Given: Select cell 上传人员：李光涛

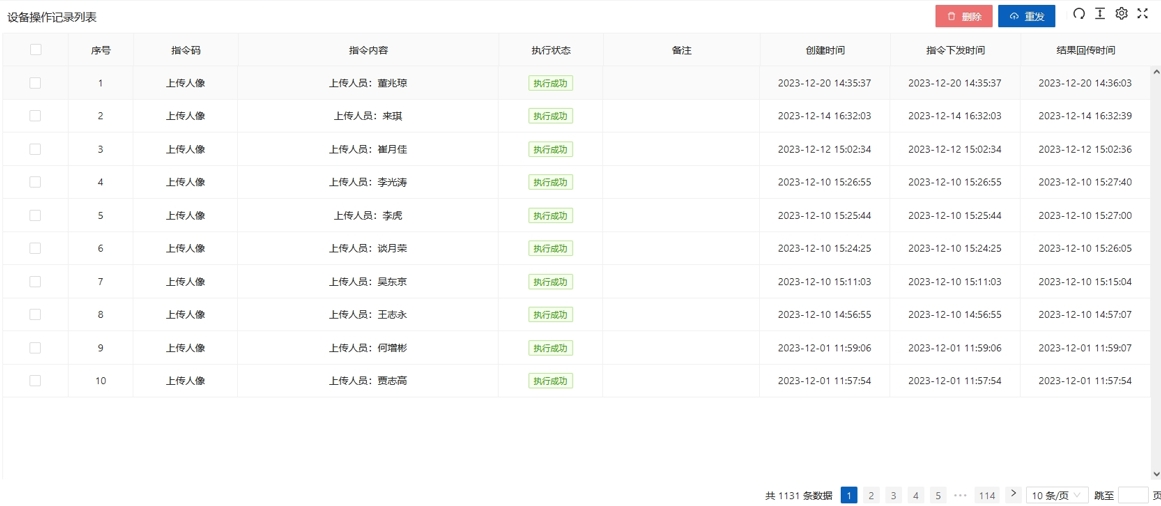Looking at the screenshot, I should (x=368, y=182).
